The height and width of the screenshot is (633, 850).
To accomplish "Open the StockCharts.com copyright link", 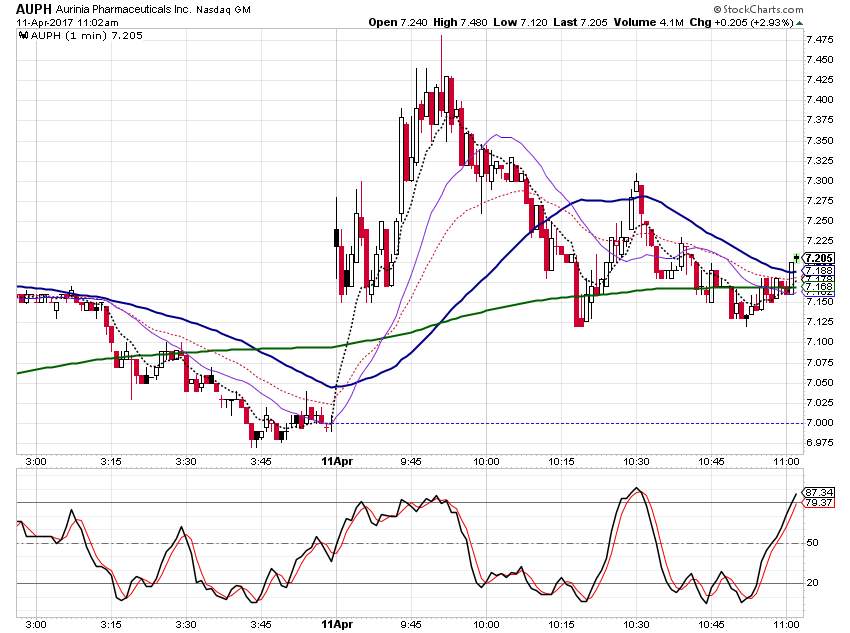I will [x=758, y=9].
